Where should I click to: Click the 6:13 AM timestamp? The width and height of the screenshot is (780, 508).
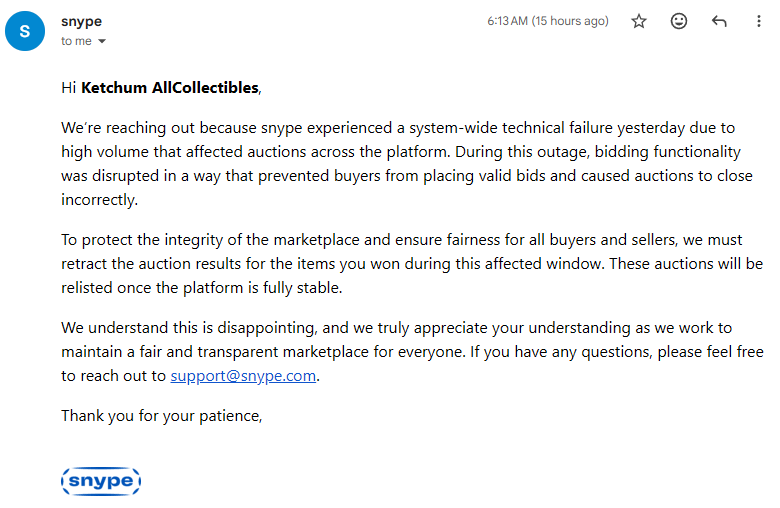pos(547,21)
